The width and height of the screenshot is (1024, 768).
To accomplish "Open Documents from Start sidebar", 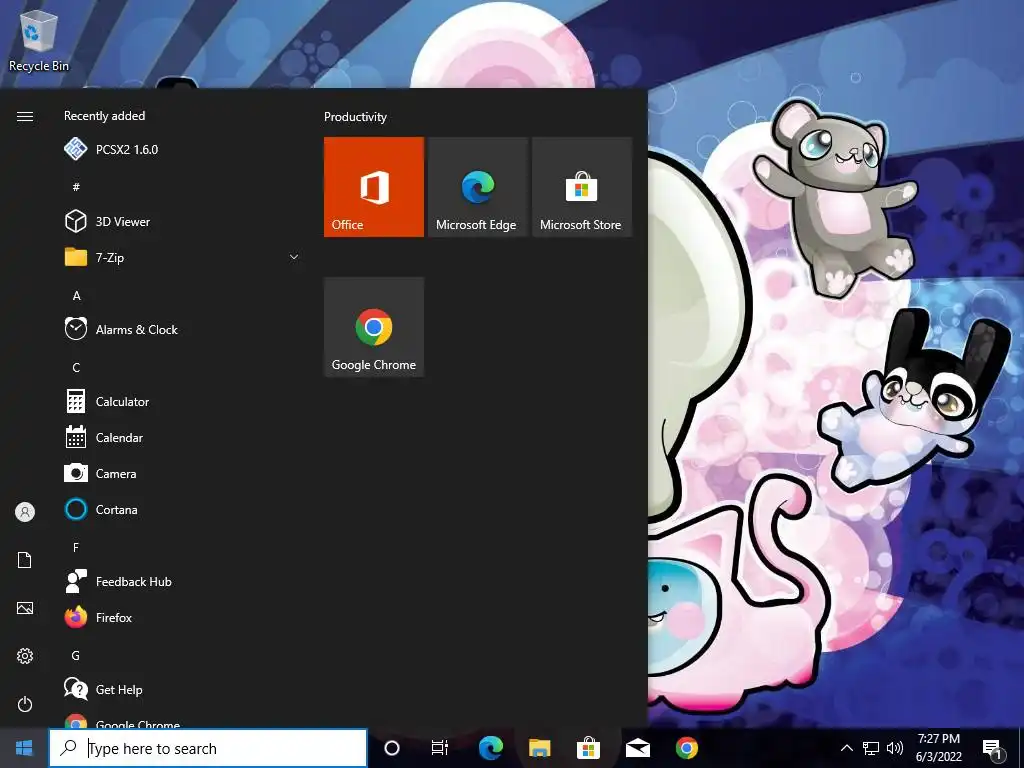I will click(25, 560).
